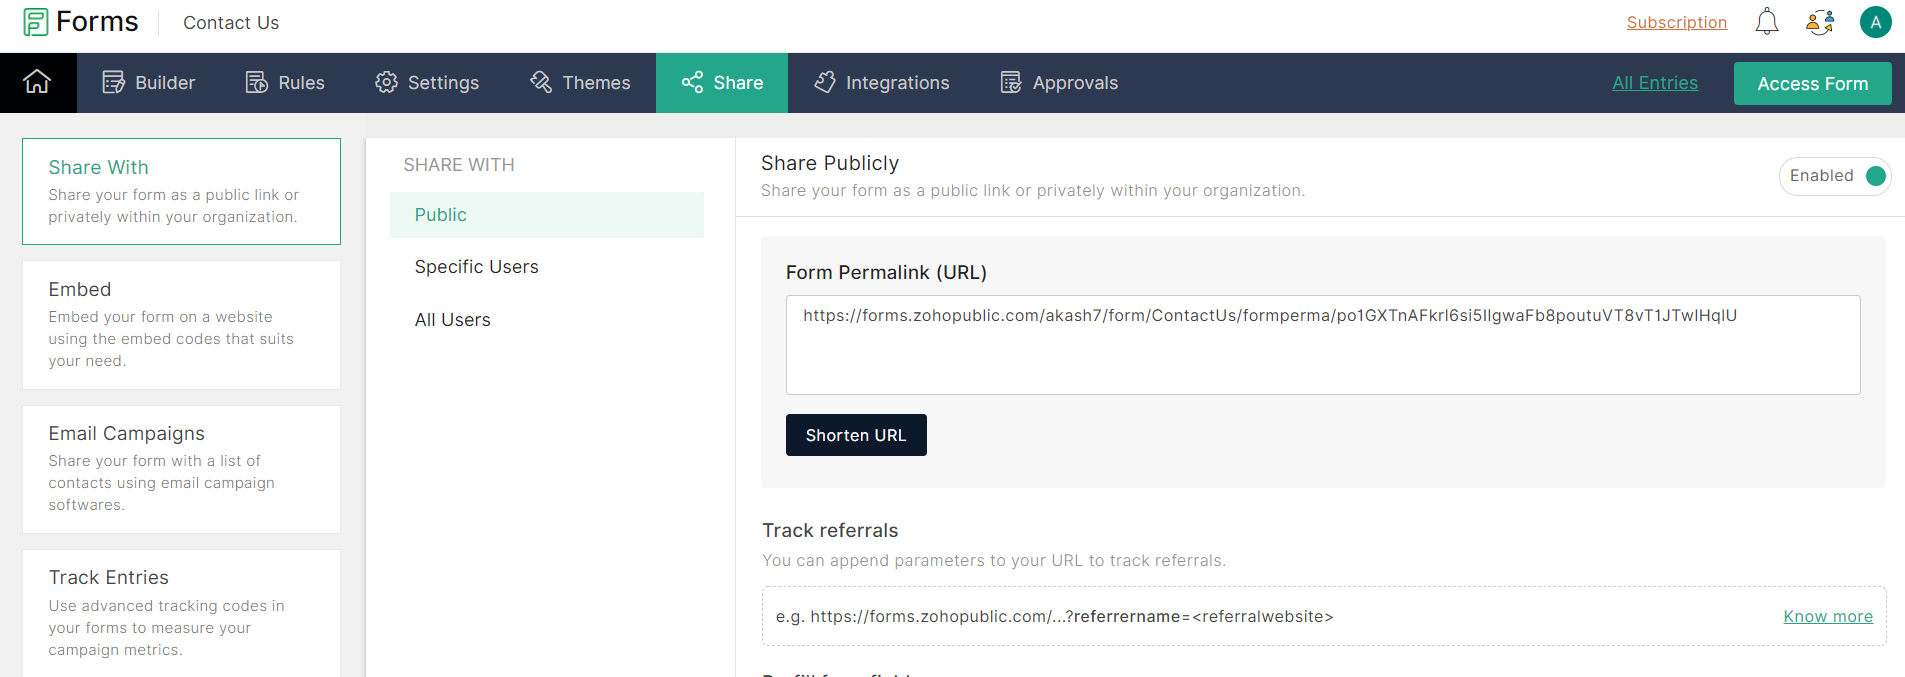Open the account avatar 'A'
The height and width of the screenshot is (677, 1905).
(1876, 22)
